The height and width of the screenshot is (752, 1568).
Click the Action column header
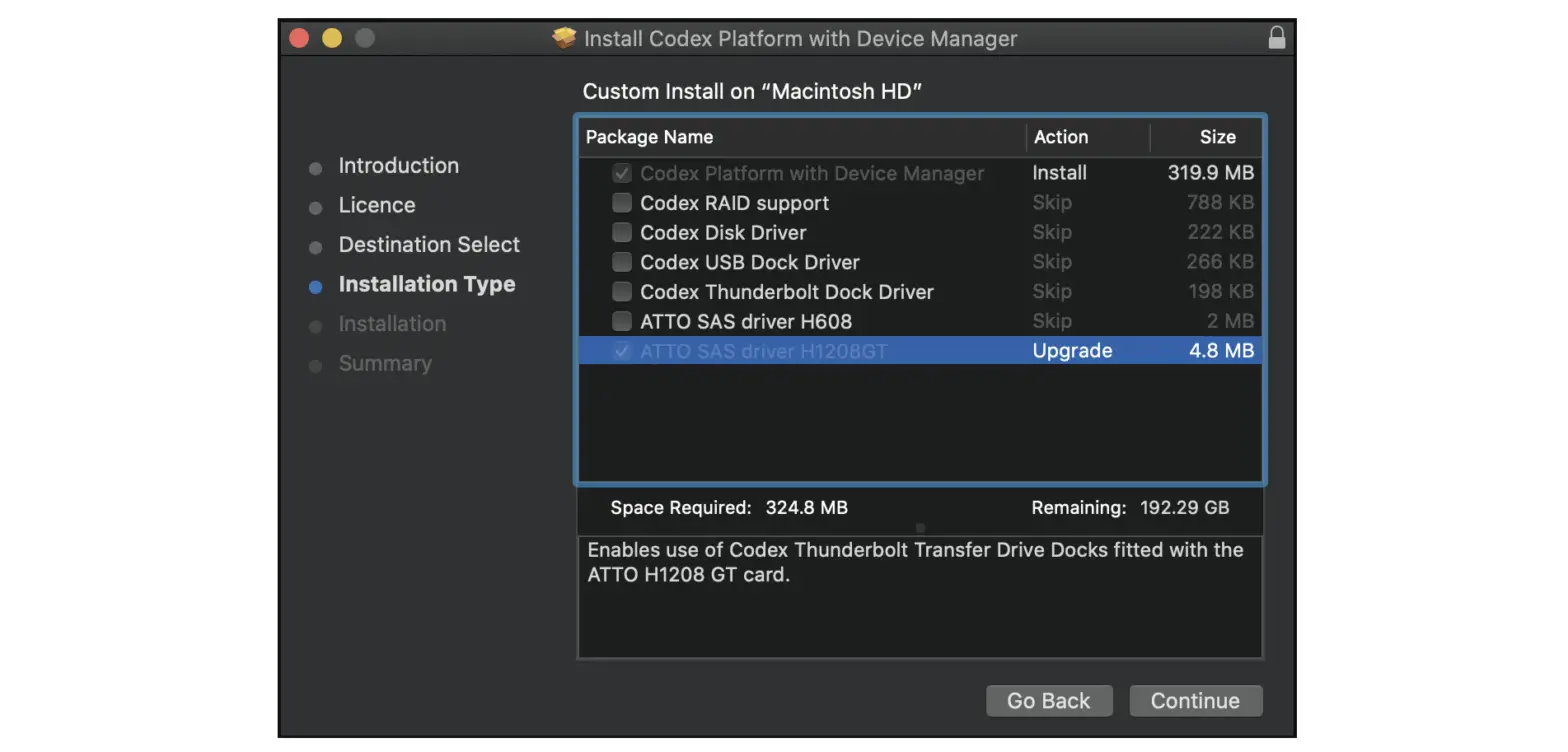pyautogui.click(x=1061, y=137)
